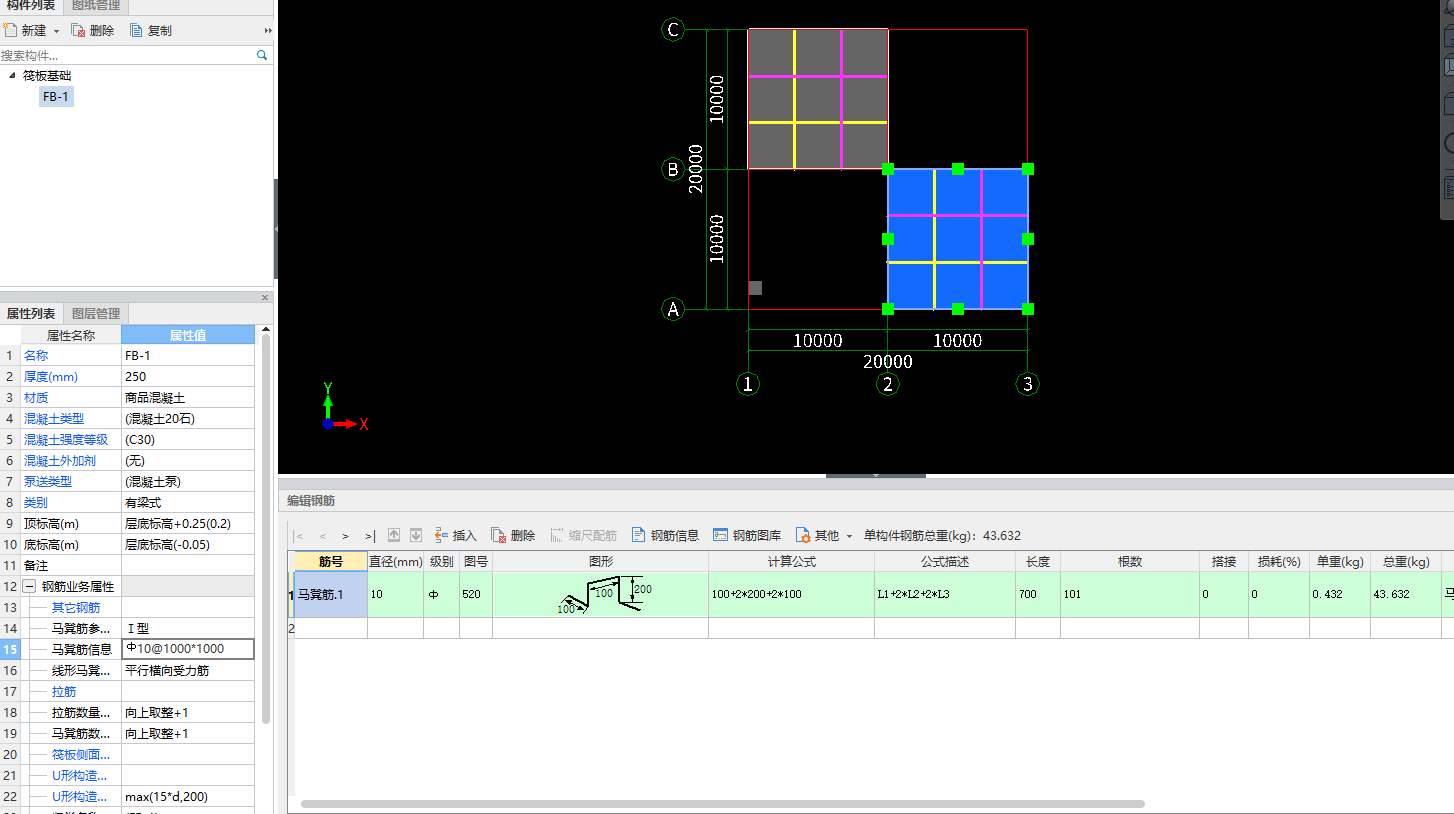Open 钢筋信息 in rebar toolbar

pyautogui.click(x=665, y=536)
